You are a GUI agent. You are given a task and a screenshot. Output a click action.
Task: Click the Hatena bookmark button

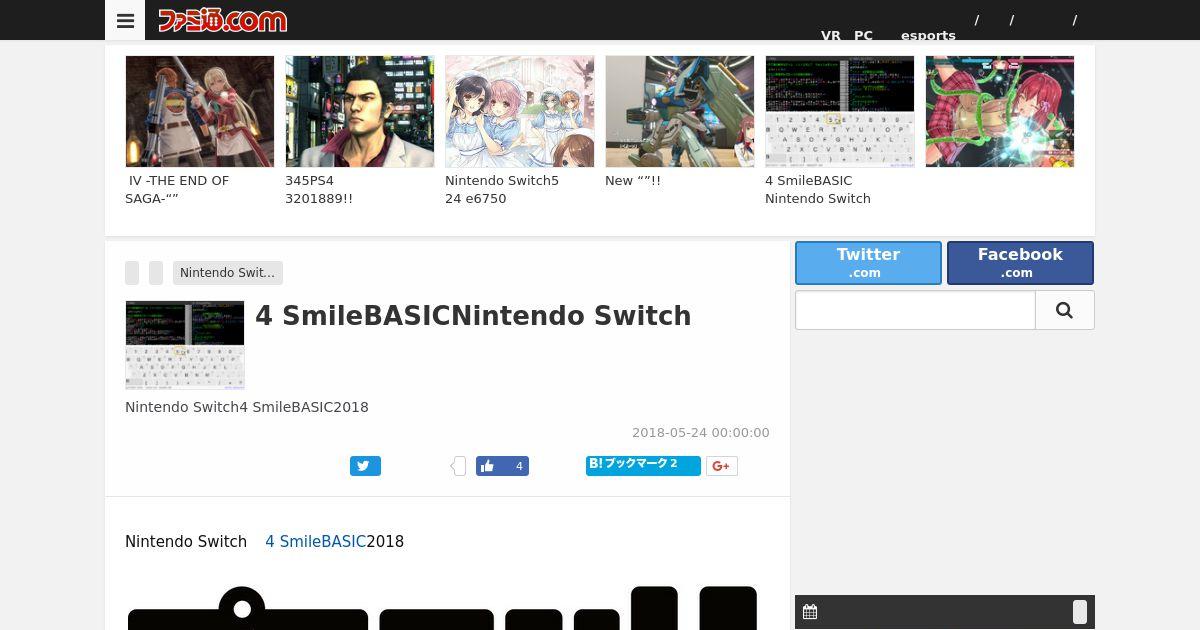(643, 466)
